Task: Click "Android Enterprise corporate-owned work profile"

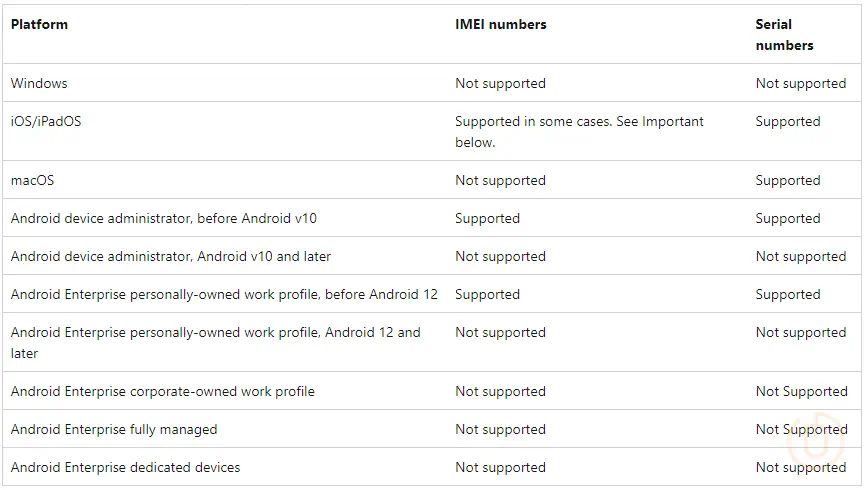Action: (163, 391)
